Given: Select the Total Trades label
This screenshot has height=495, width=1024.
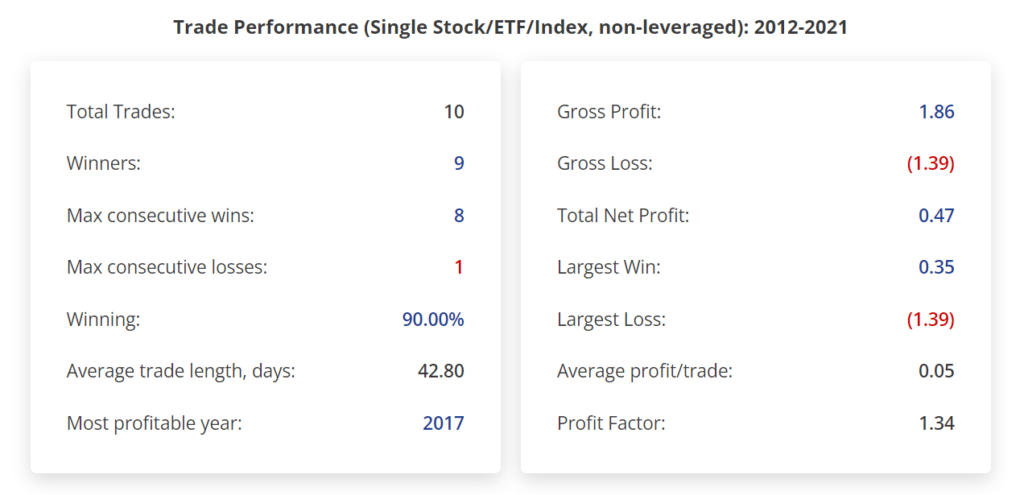Looking at the screenshot, I should (120, 112).
